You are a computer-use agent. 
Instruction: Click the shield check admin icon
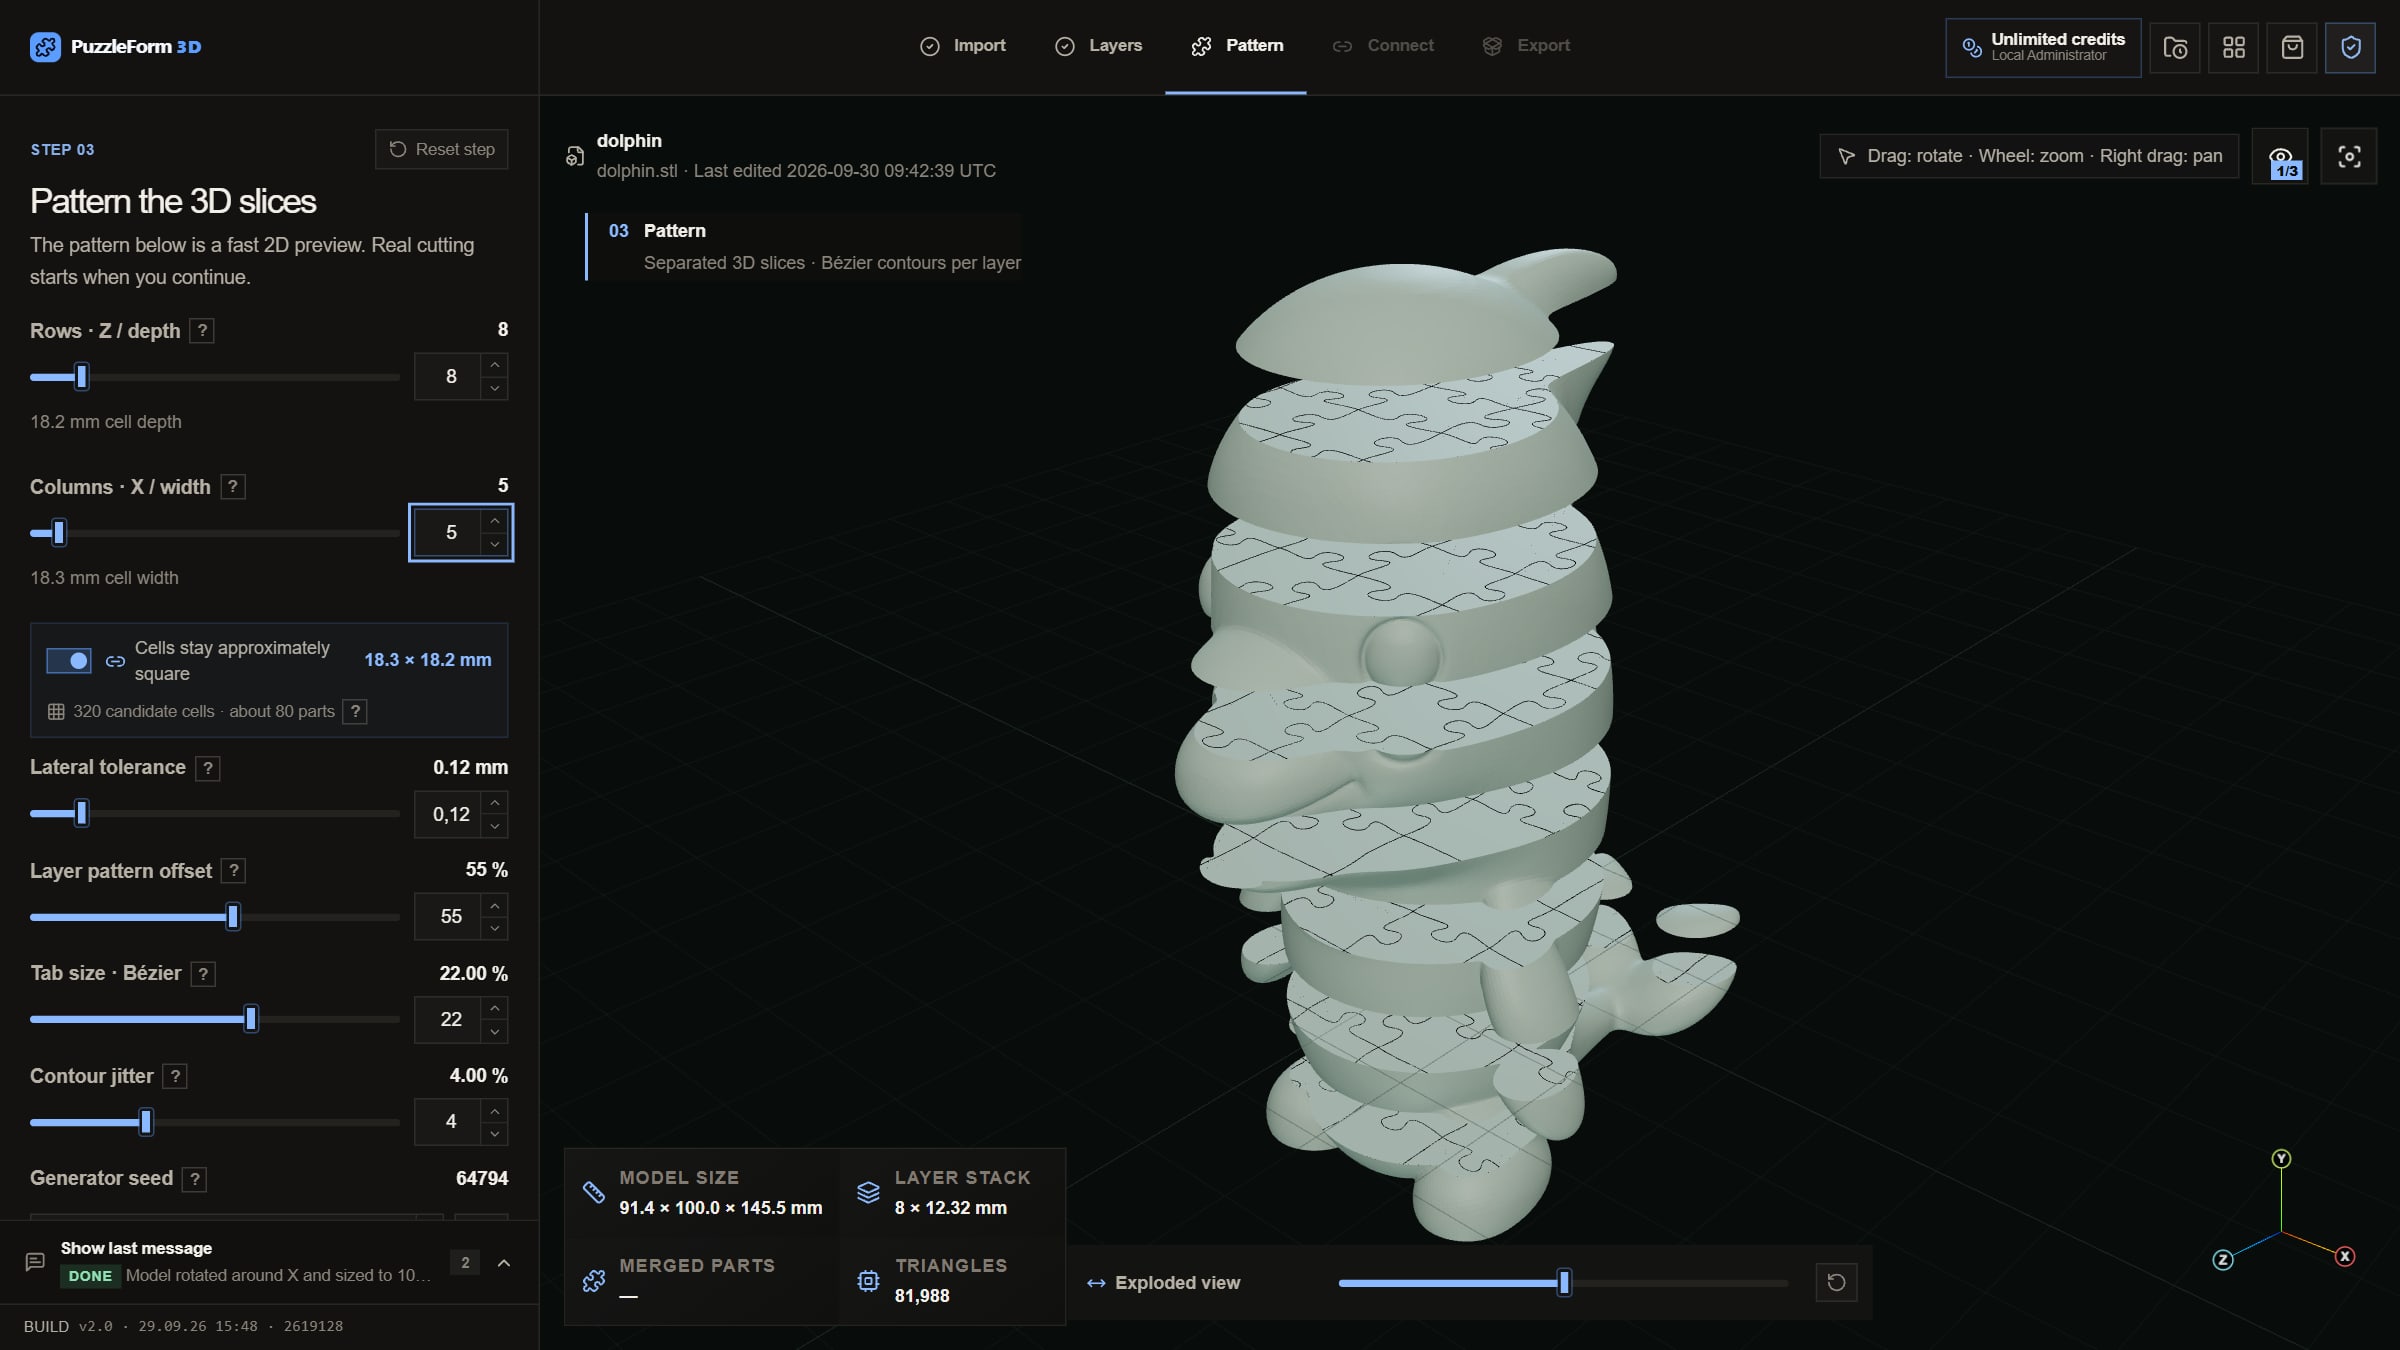point(2350,47)
